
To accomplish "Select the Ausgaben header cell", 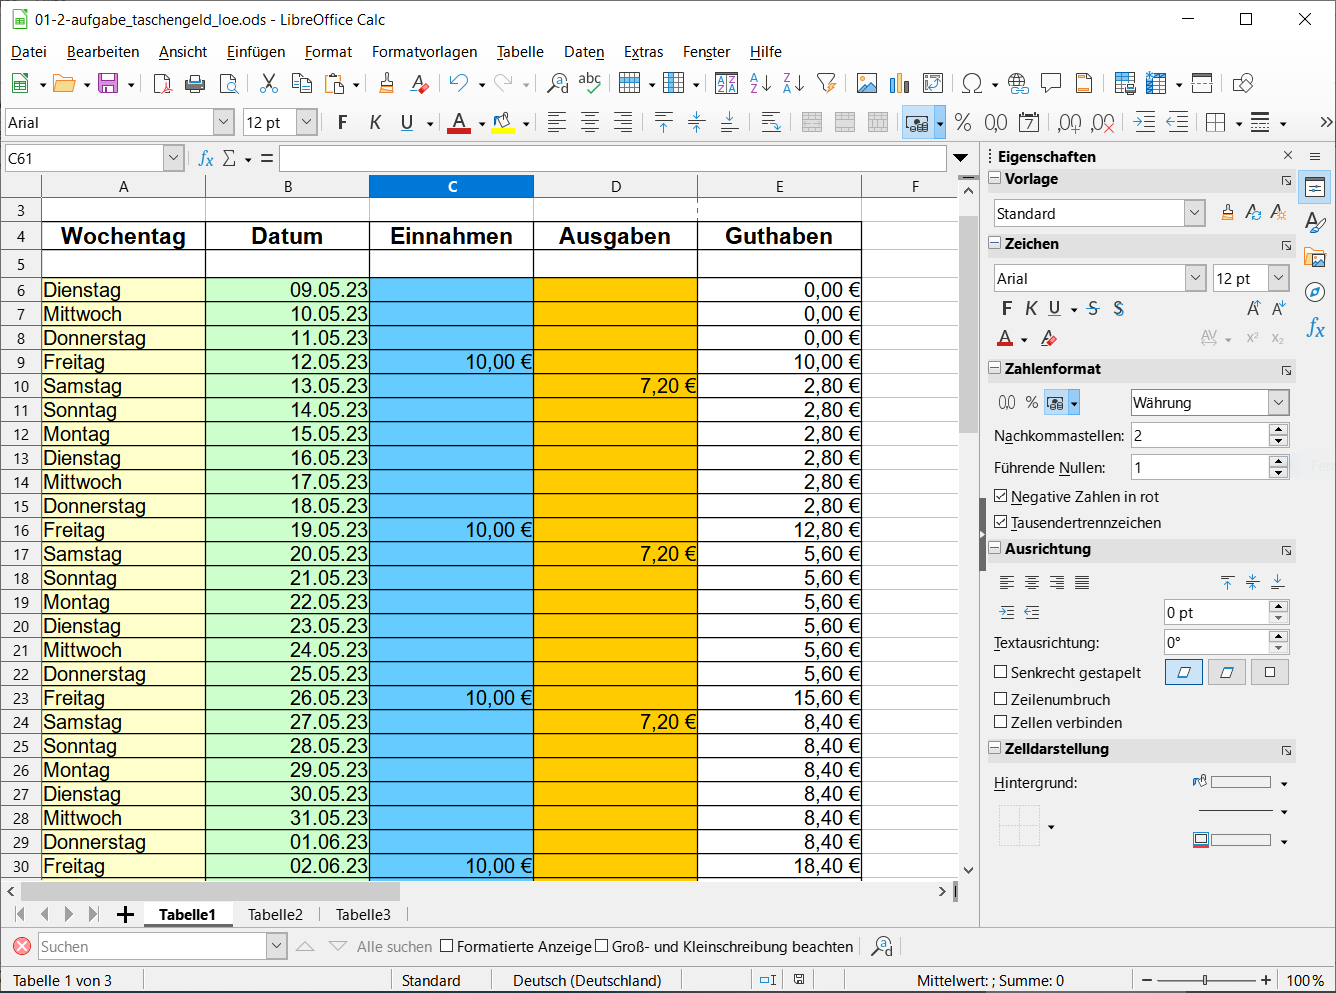I will [615, 236].
